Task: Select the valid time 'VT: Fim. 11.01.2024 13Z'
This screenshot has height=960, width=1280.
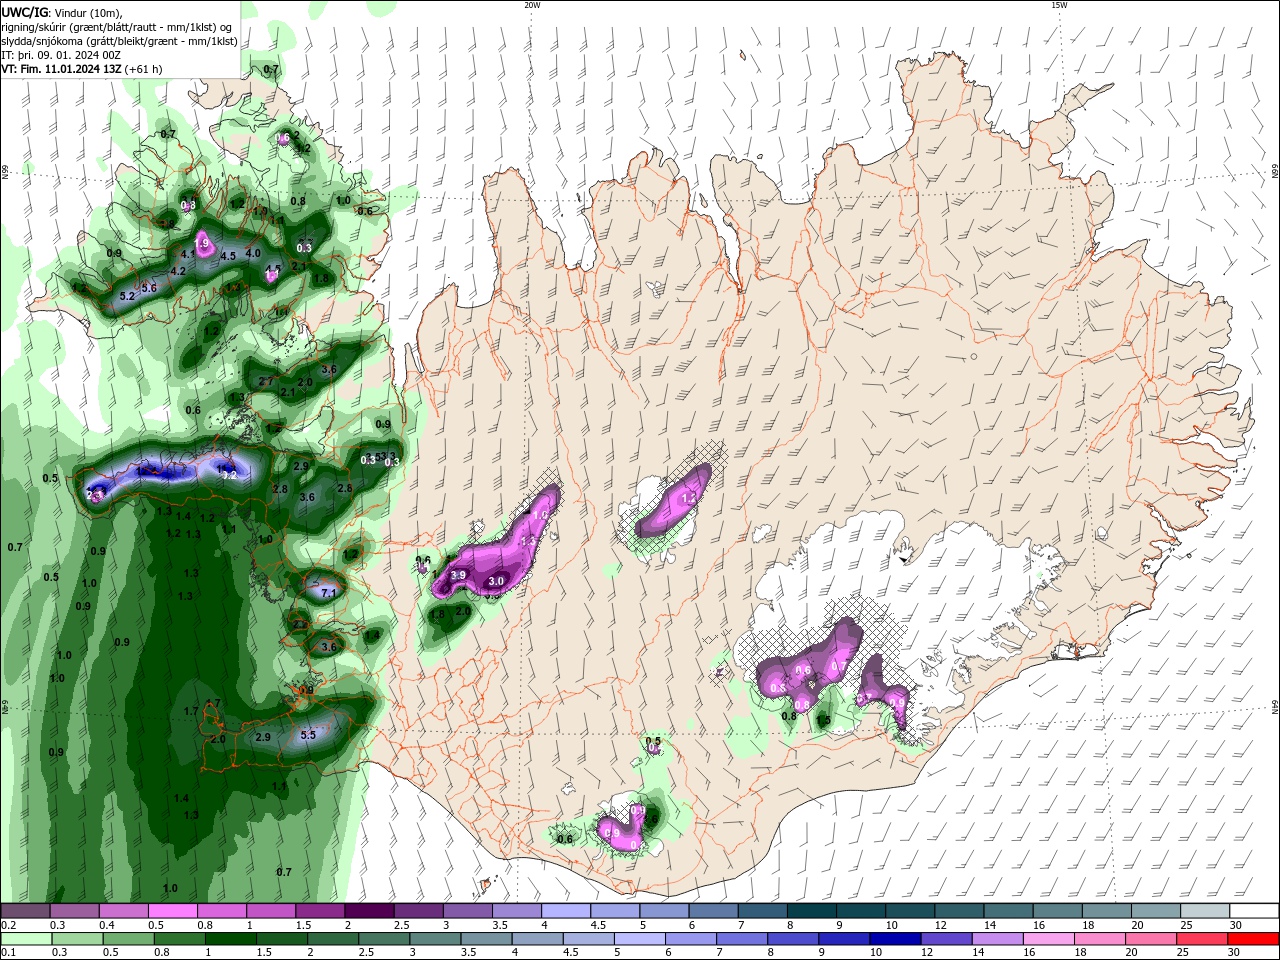Action: click(x=62, y=69)
